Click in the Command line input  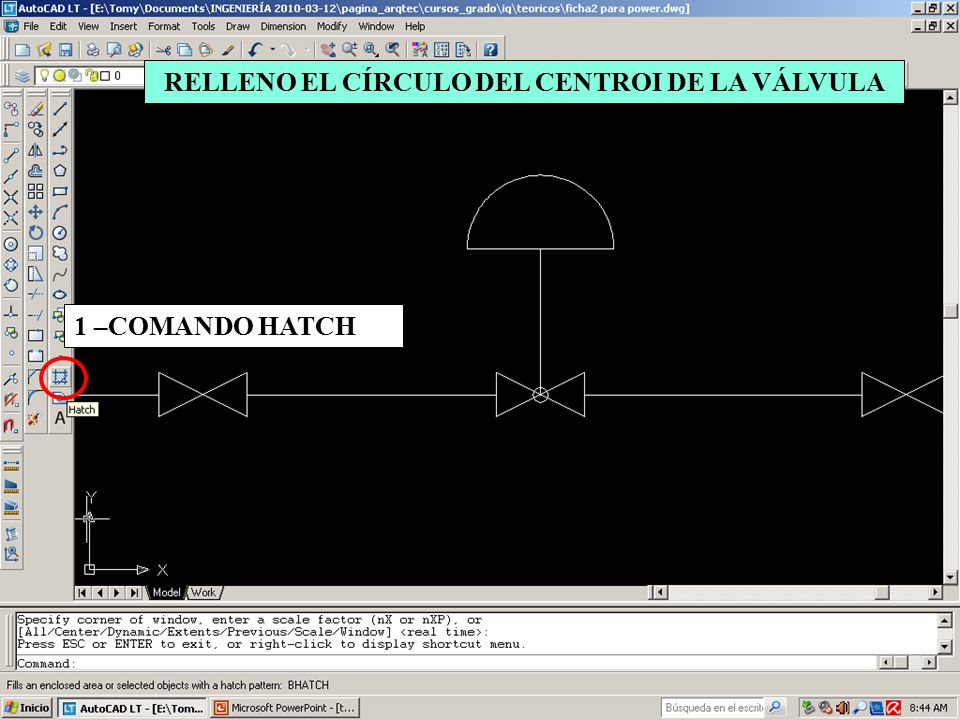(447, 664)
